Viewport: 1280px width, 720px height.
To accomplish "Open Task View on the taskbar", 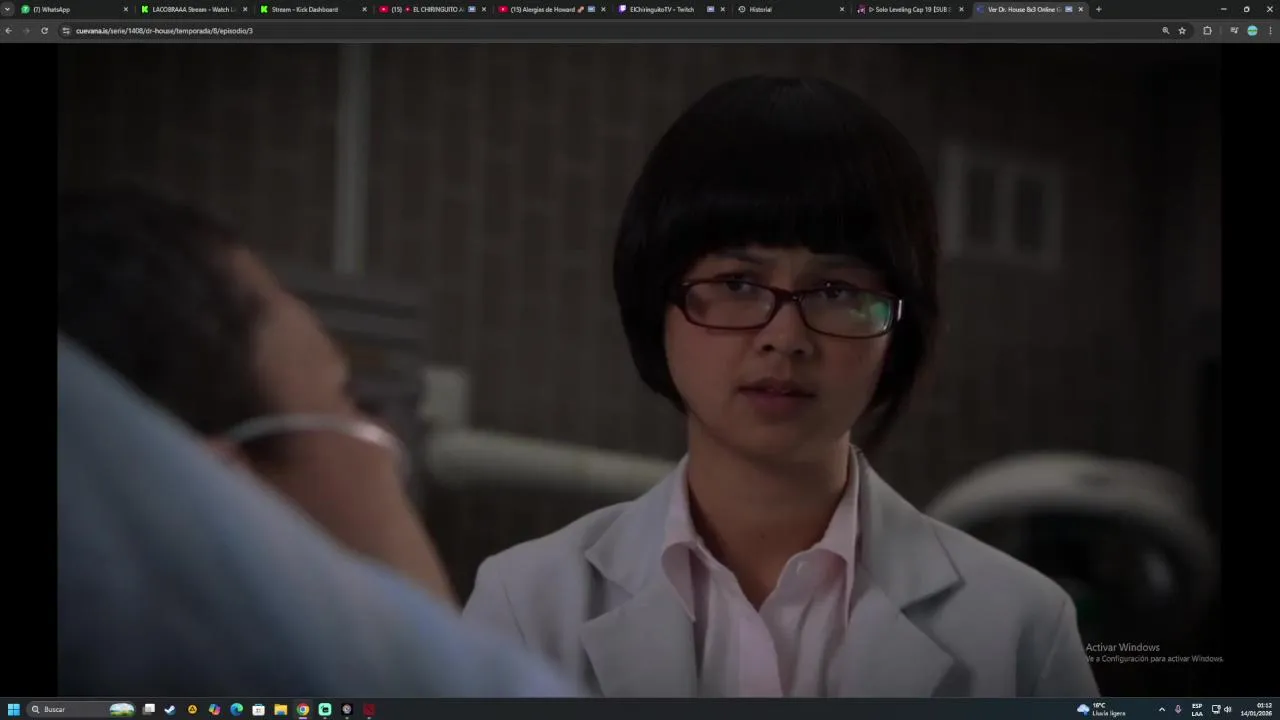I will coord(149,709).
